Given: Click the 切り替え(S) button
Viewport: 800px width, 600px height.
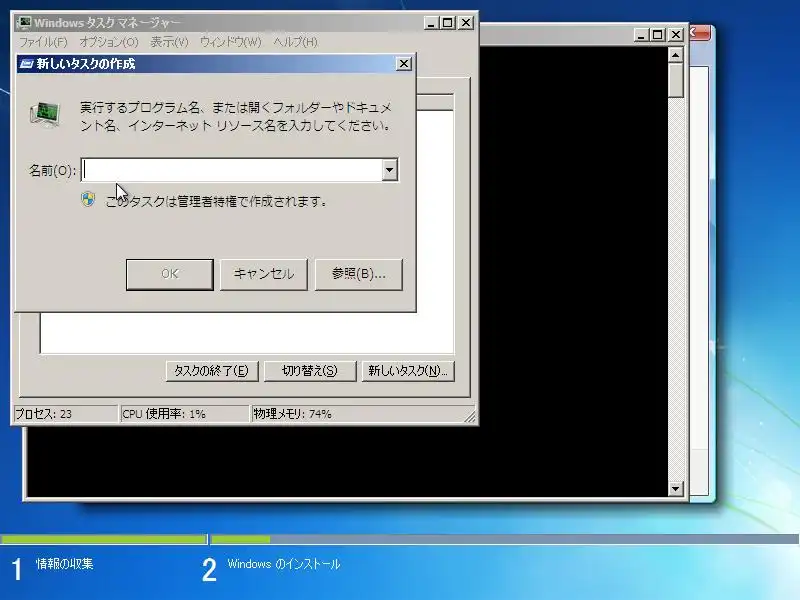Looking at the screenshot, I should pos(310,371).
